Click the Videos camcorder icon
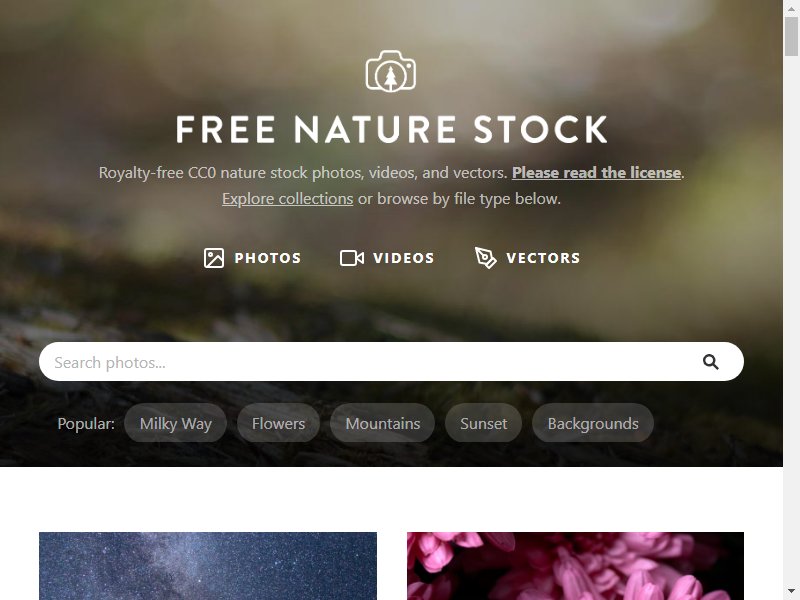 pos(352,258)
